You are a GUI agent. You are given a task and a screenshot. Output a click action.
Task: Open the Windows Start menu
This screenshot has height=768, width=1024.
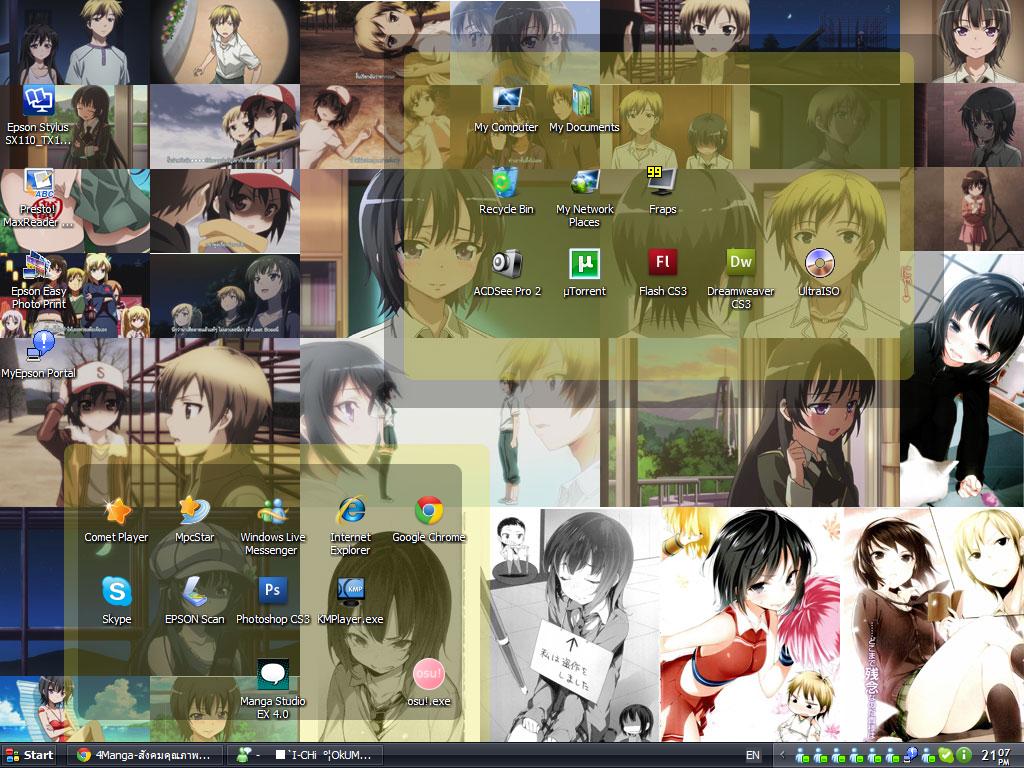(30, 755)
